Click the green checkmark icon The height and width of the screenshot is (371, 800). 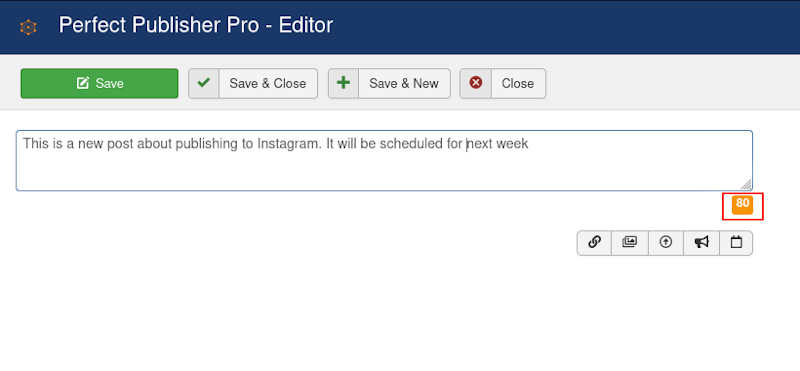tap(204, 83)
